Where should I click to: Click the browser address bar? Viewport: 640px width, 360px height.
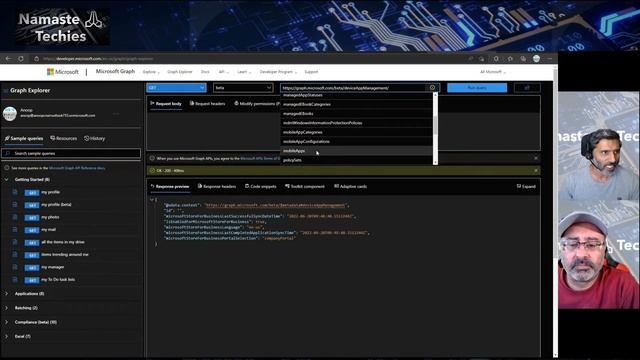[x=253, y=59]
